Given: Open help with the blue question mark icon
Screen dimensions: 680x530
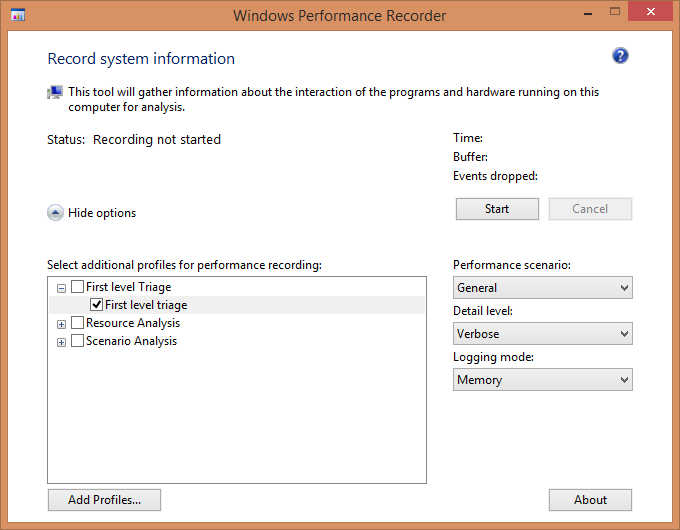Looking at the screenshot, I should [x=620, y=56].
